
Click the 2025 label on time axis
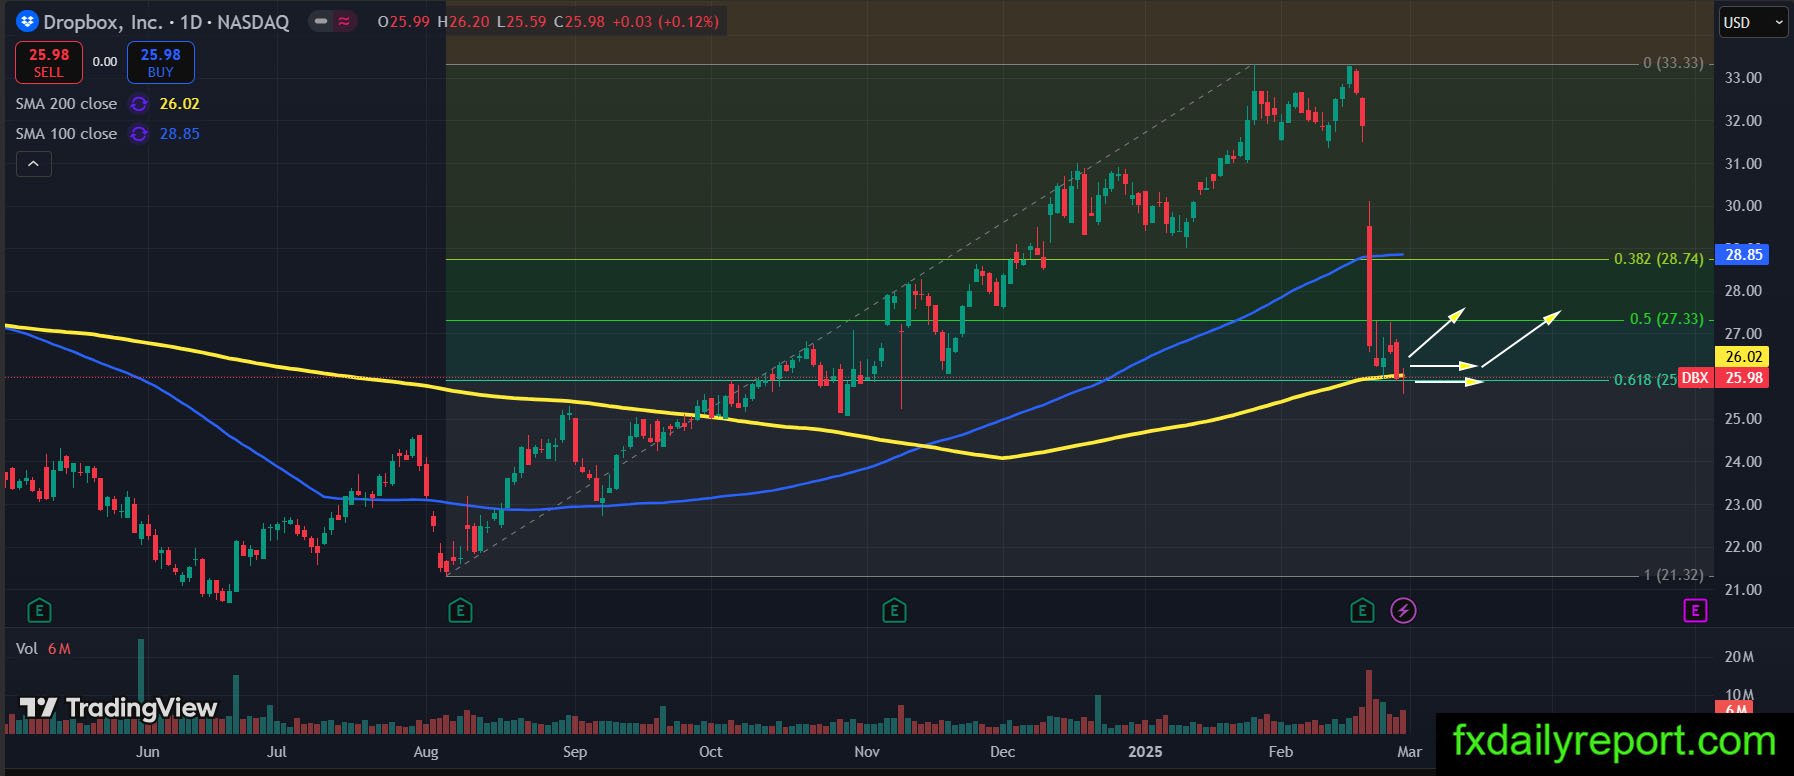tap(1146, 752)
